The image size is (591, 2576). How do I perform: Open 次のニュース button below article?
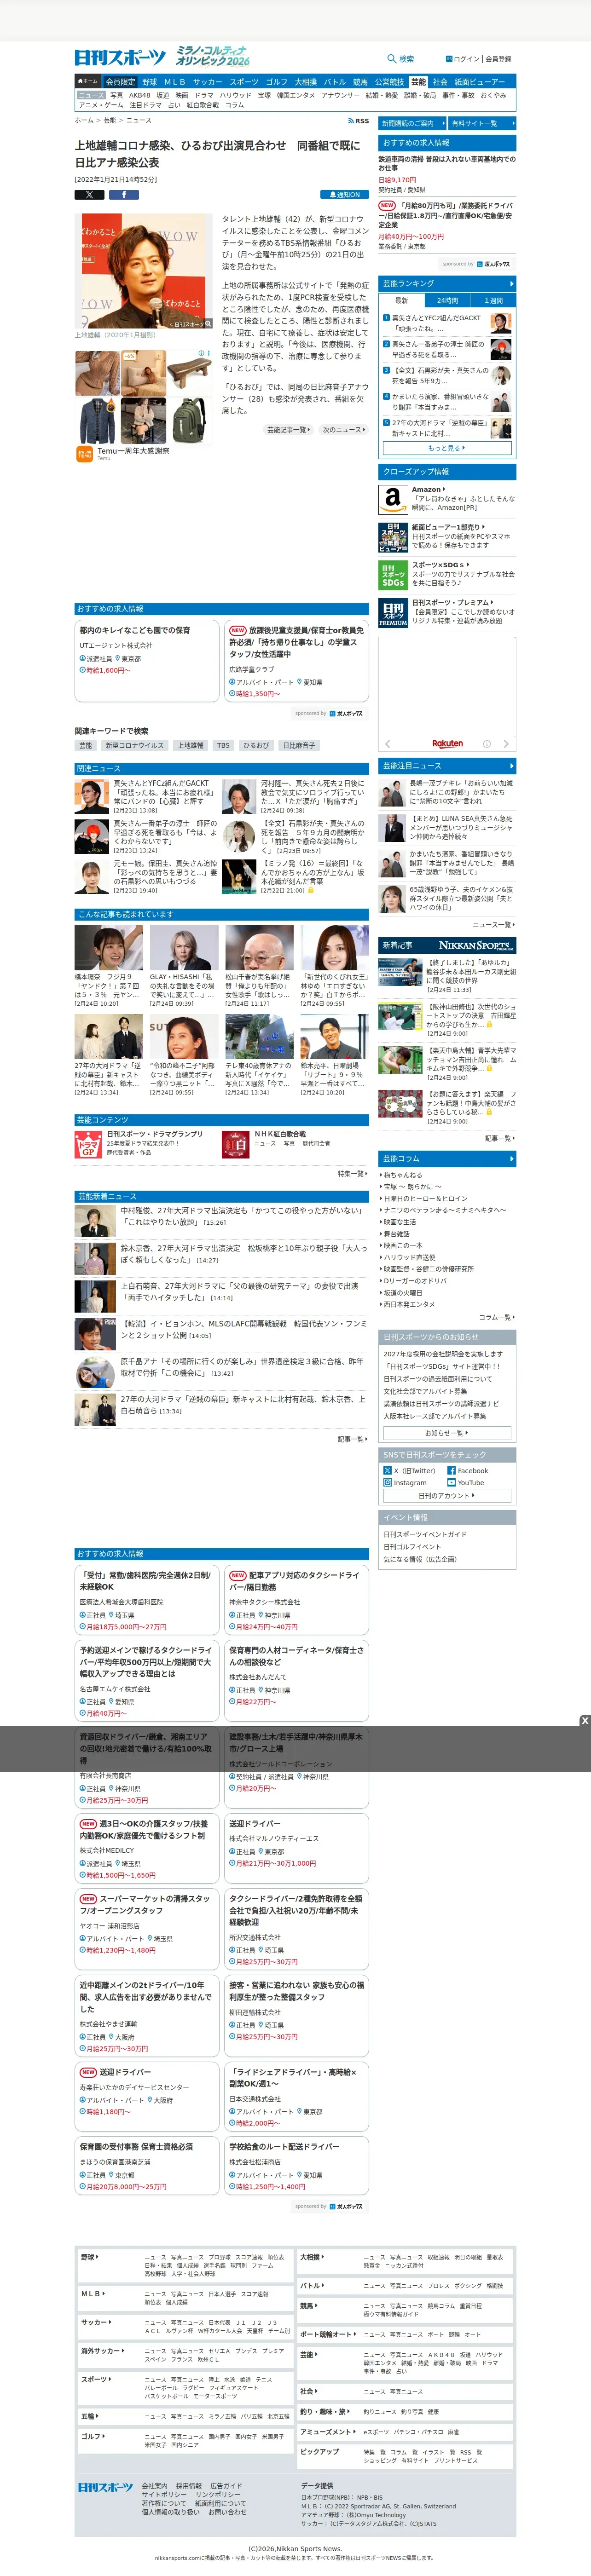[x=343, y=430]
